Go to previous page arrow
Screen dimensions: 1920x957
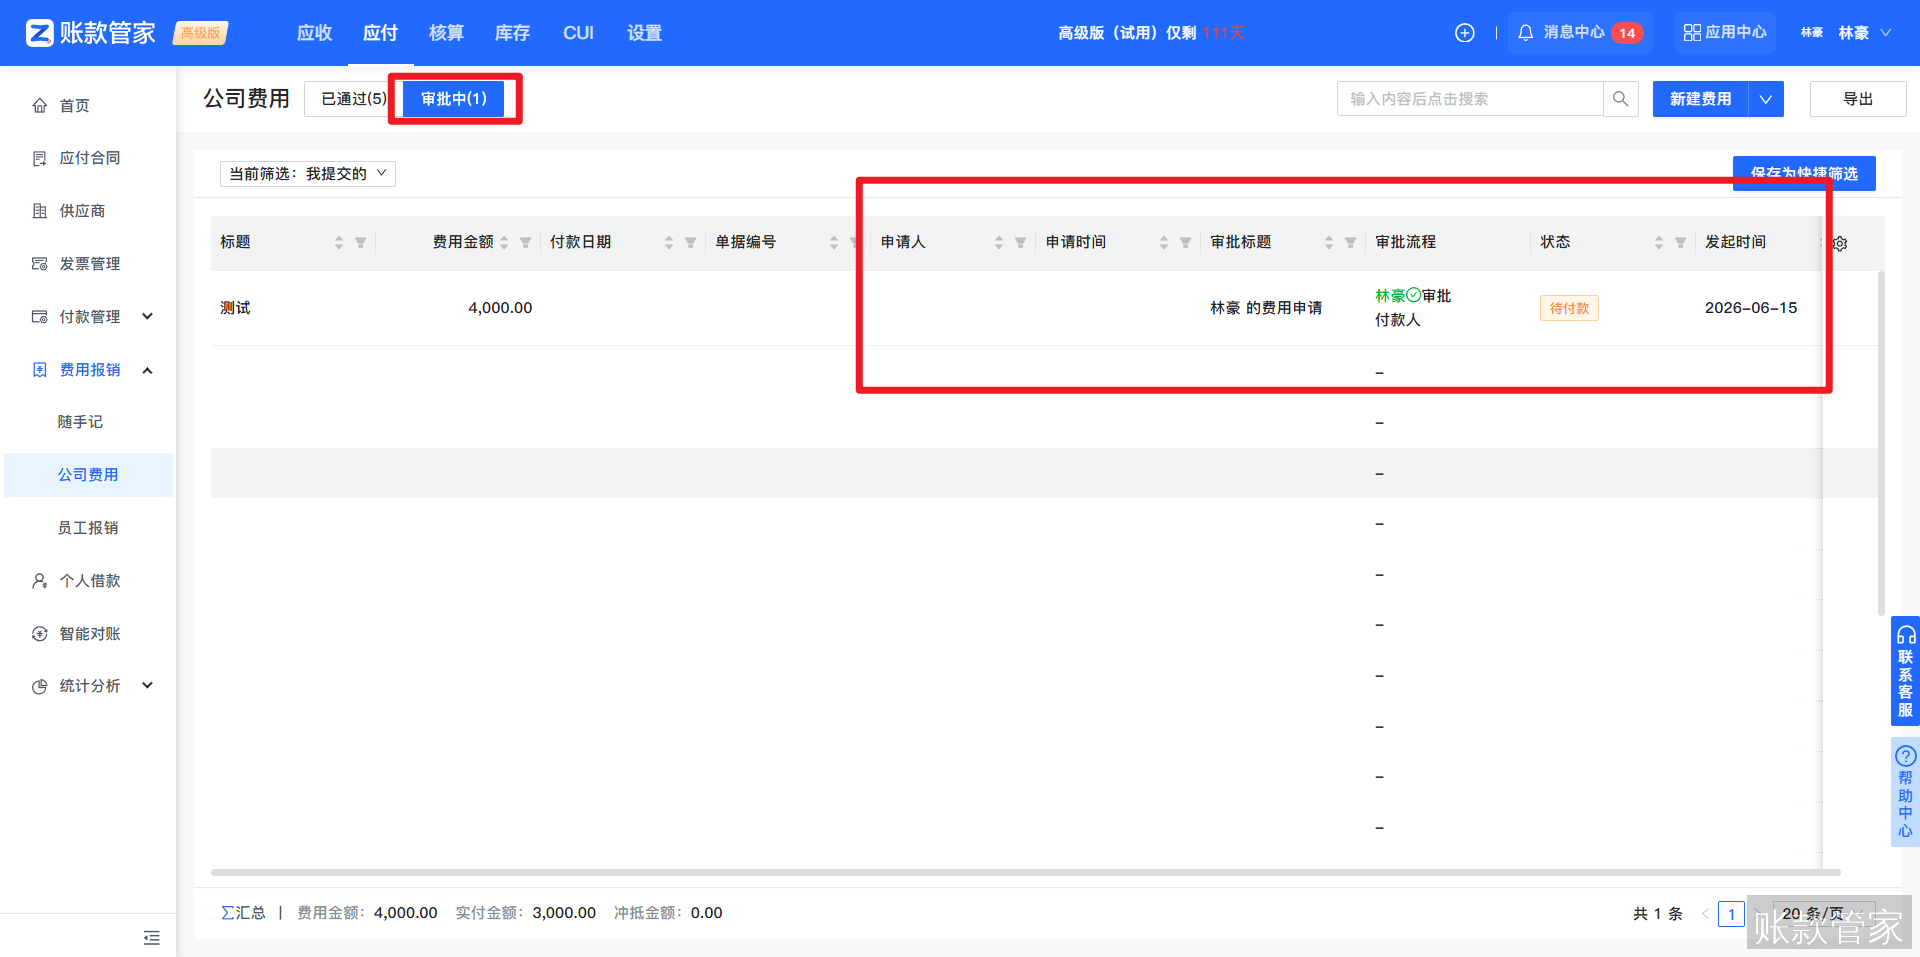coord(1705,914)
